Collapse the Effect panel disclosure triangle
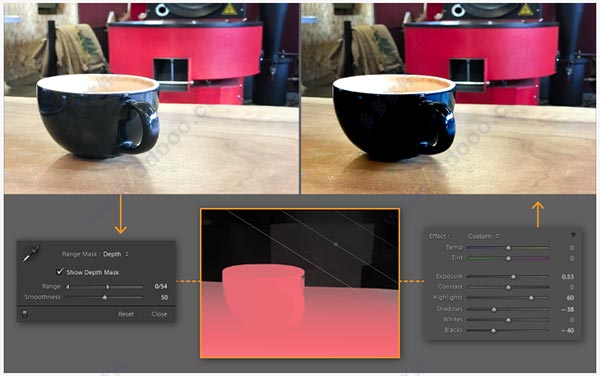Screen dimensions: 600x376 573,235
